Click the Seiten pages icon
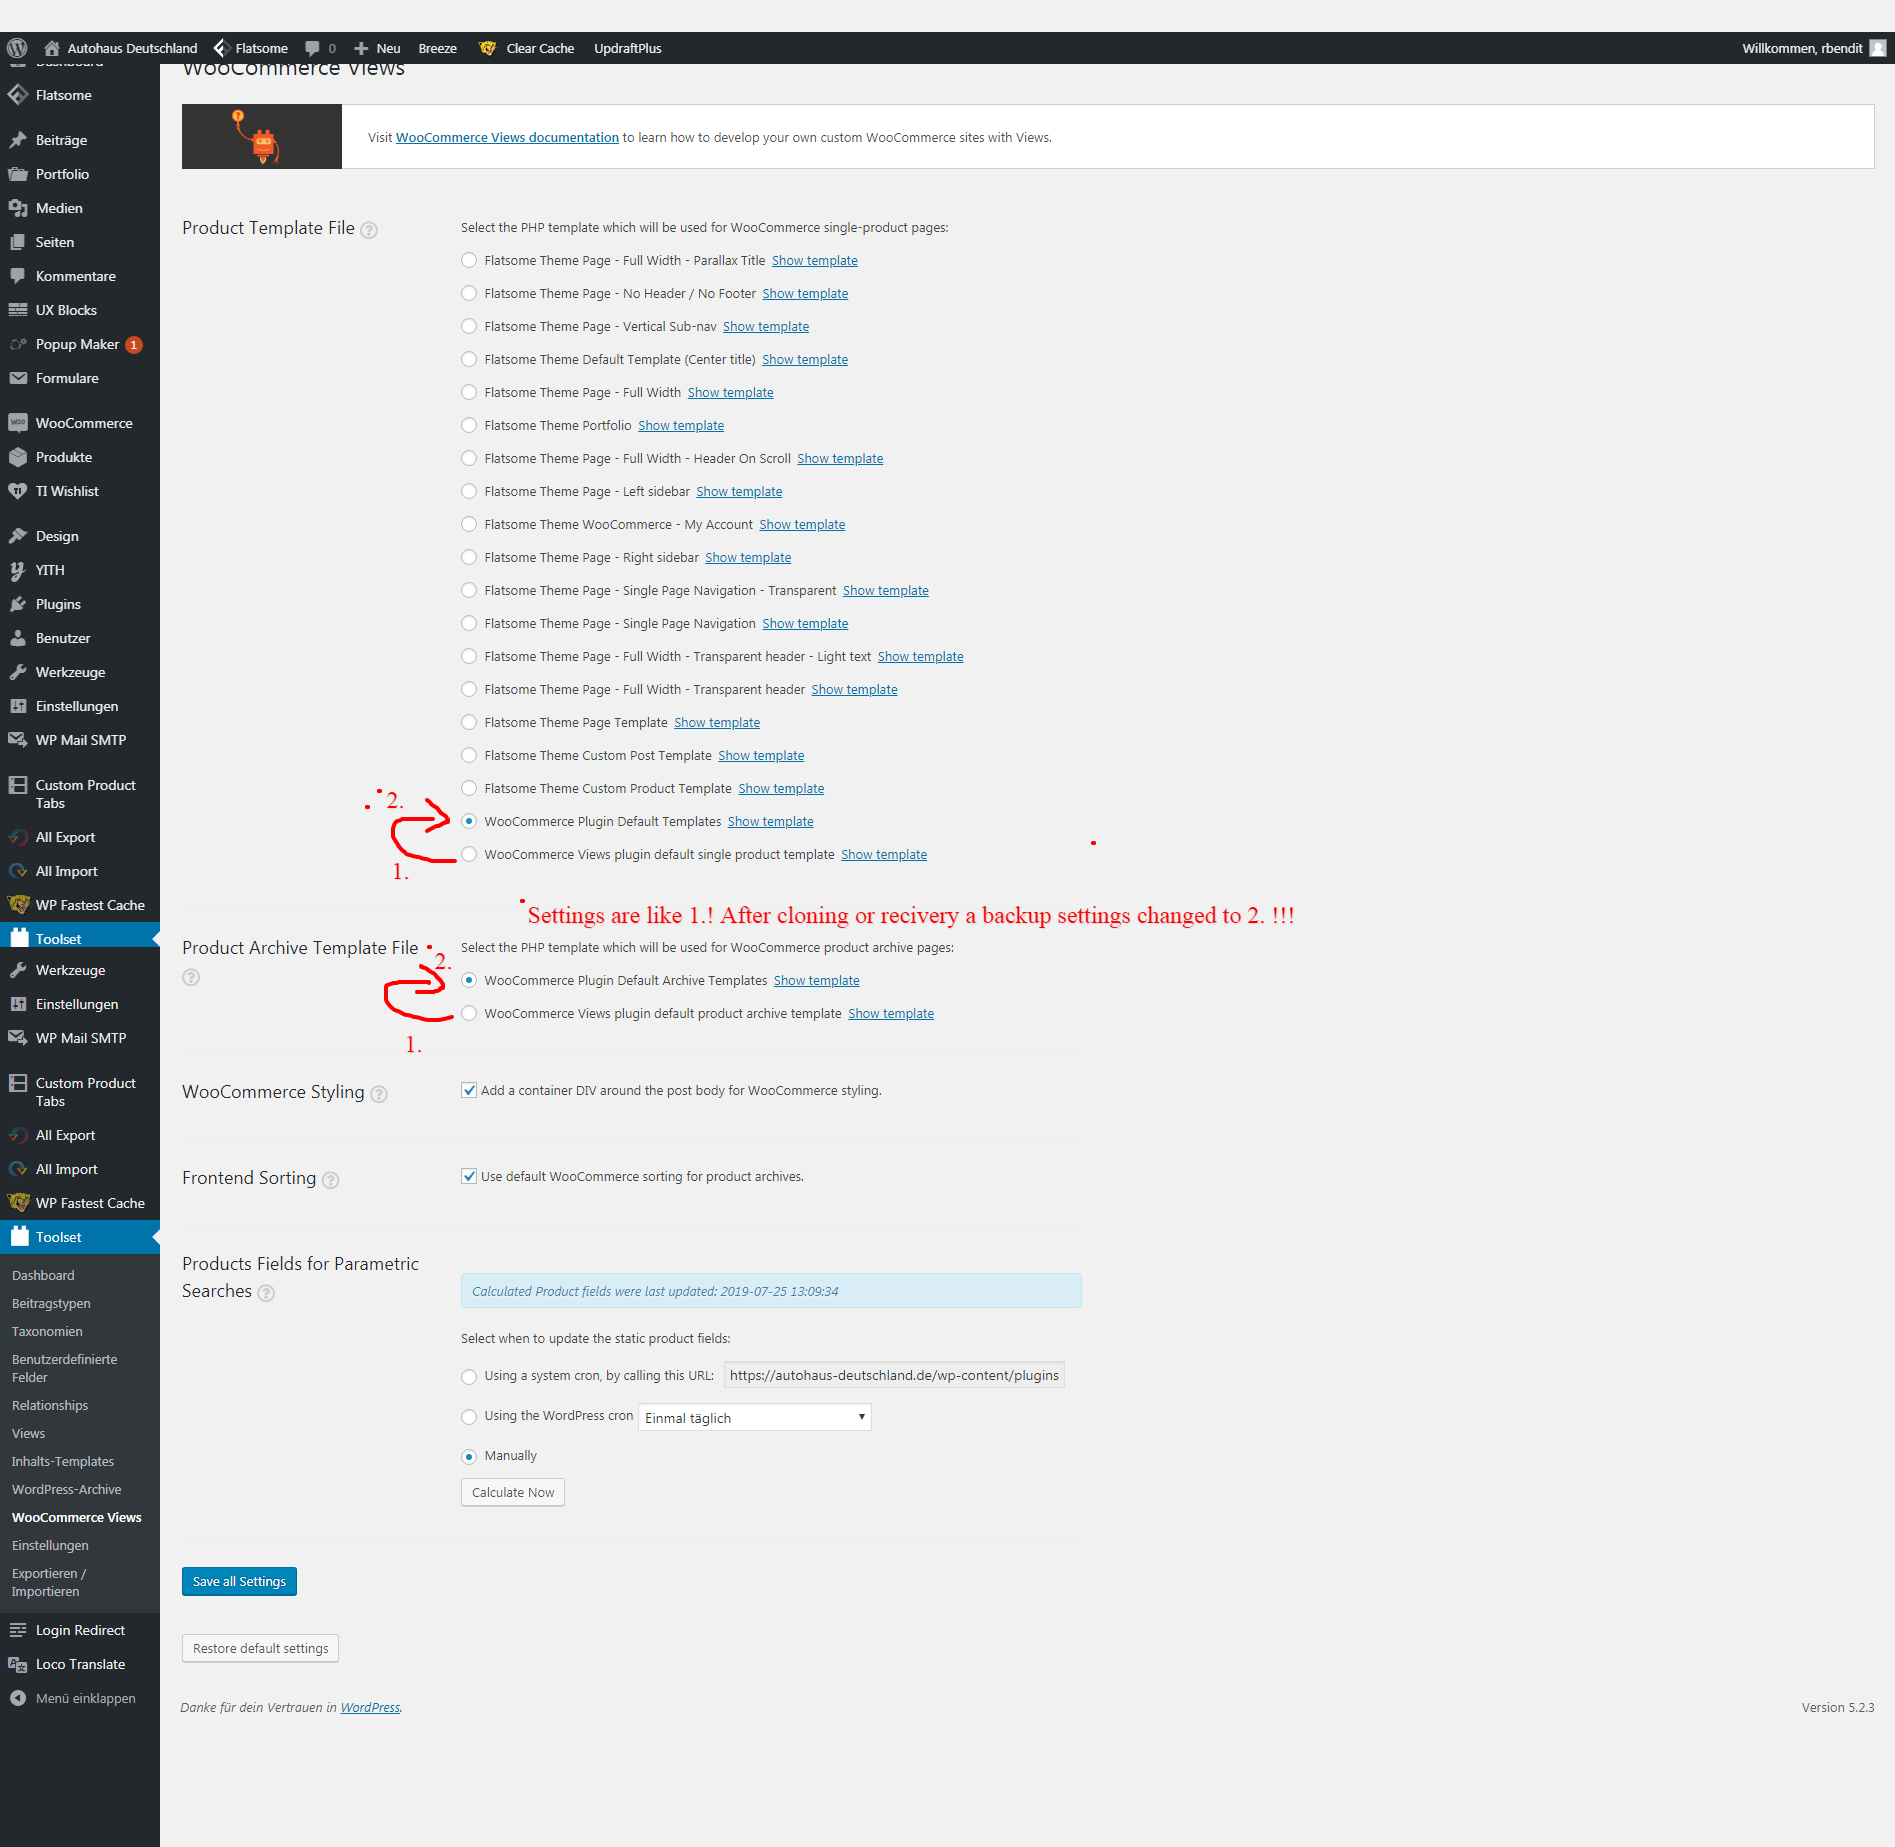Image resolution: width=1895 pixels, height=1847 pixels. [x=18, y=242]
